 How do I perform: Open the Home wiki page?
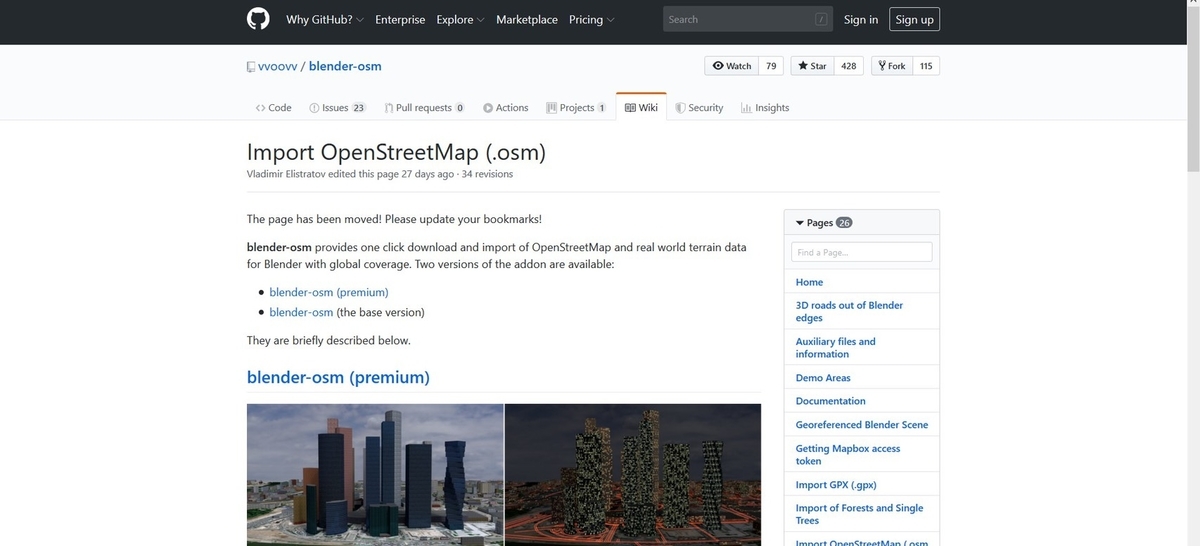click(809, 282)
